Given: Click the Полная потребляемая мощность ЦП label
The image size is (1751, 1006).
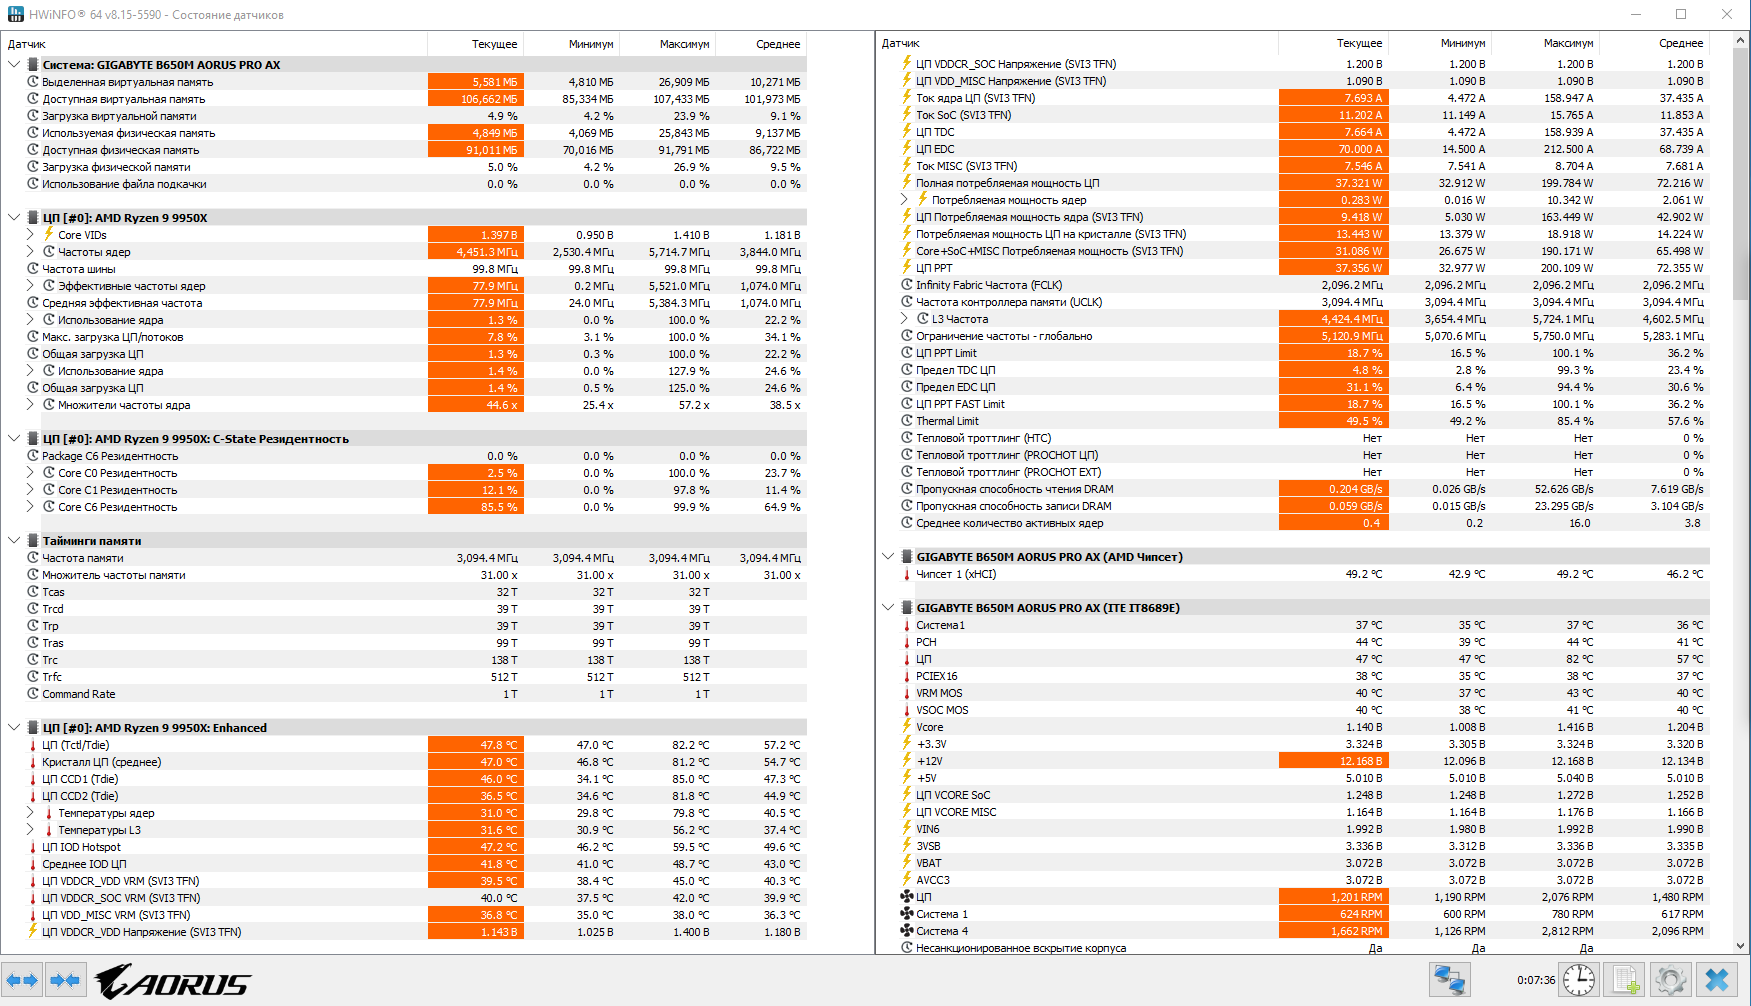Looking at the screenshot, I should click(1007, 183).
